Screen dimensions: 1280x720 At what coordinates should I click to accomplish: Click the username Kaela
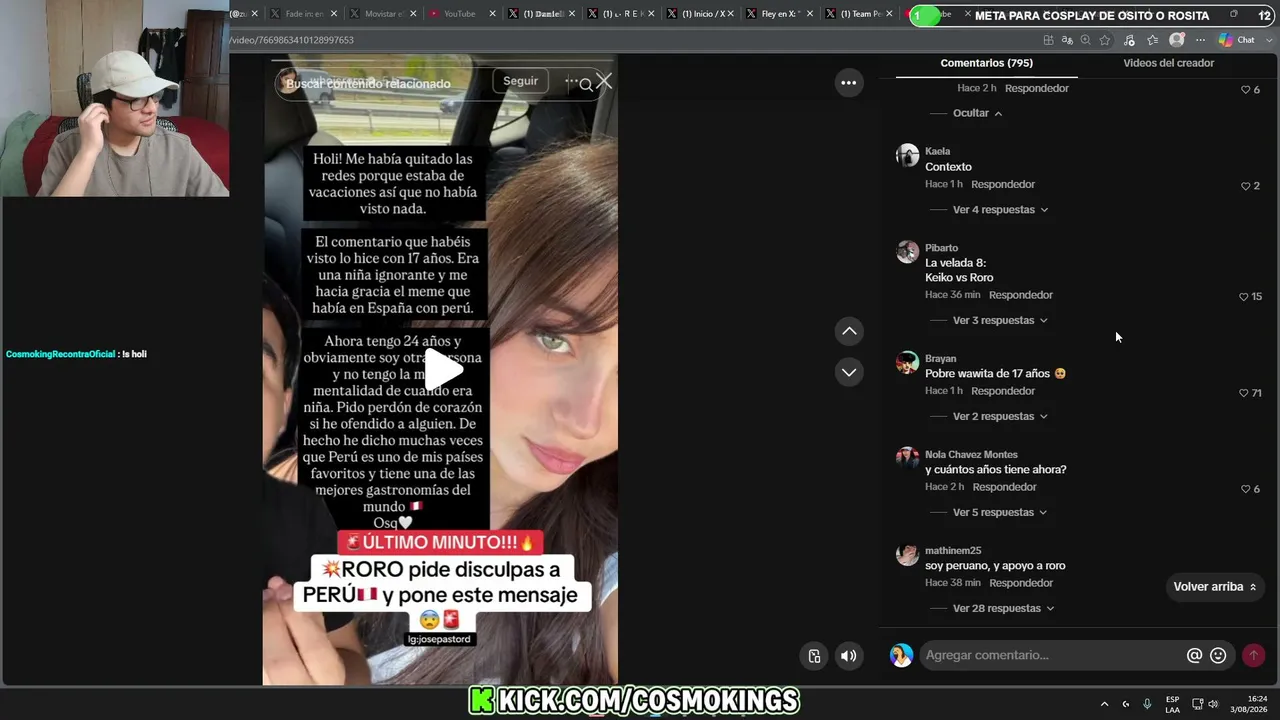tap(938, 152)
